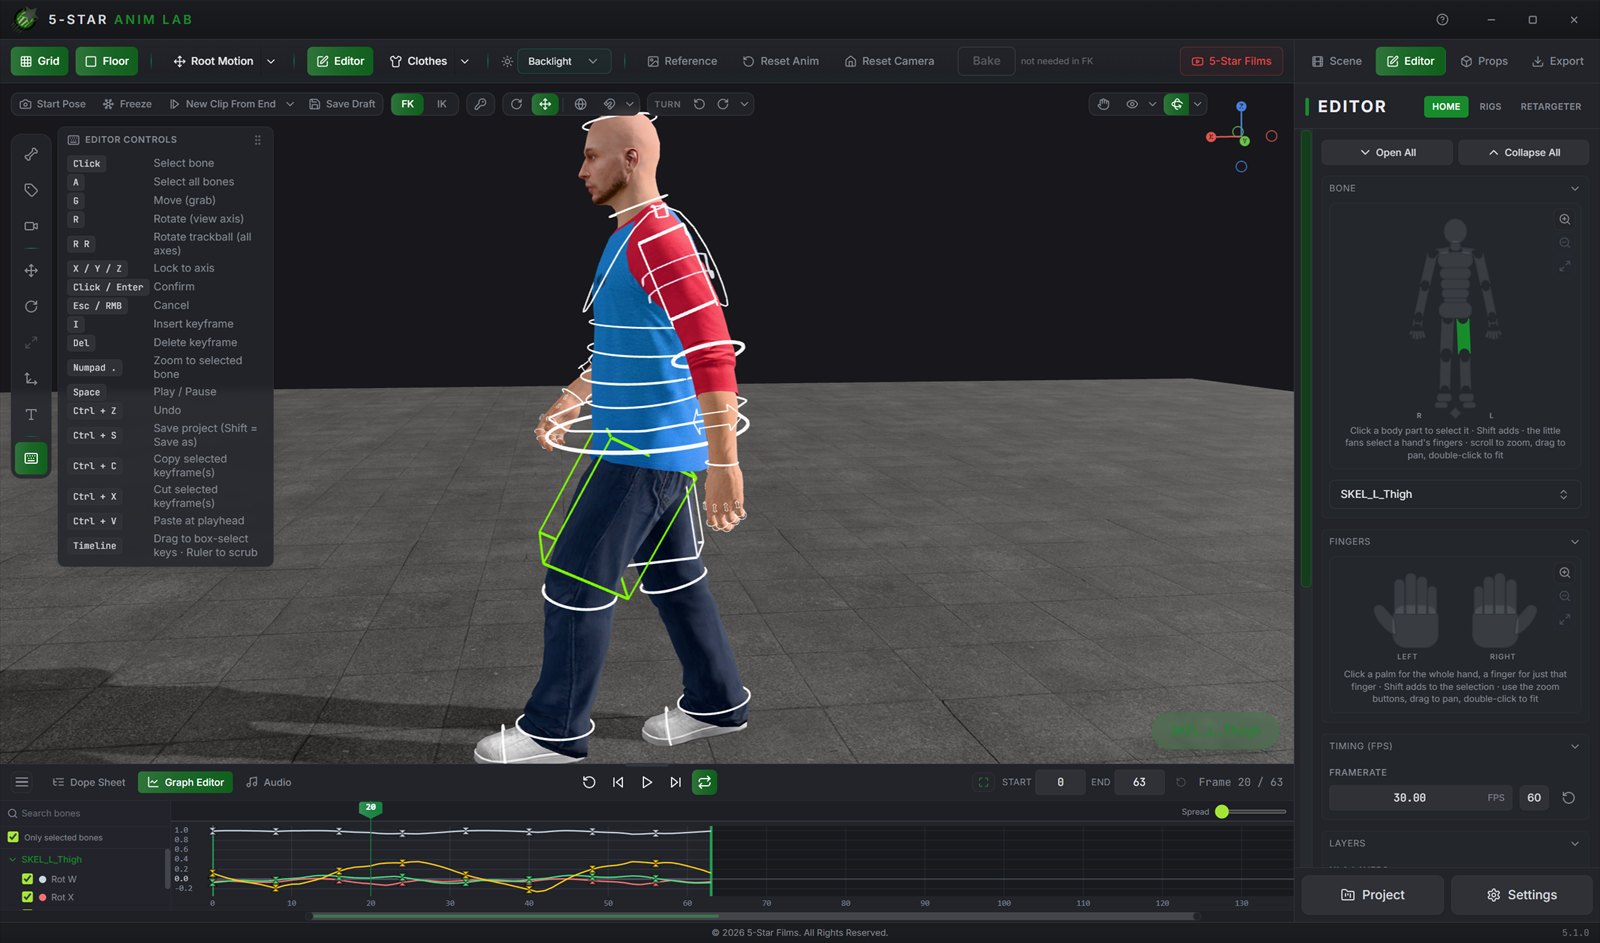This screenshot has height=943, width=1600.
Task: Click the Turn clockwise arrow
Action: [x=723, y=104]
